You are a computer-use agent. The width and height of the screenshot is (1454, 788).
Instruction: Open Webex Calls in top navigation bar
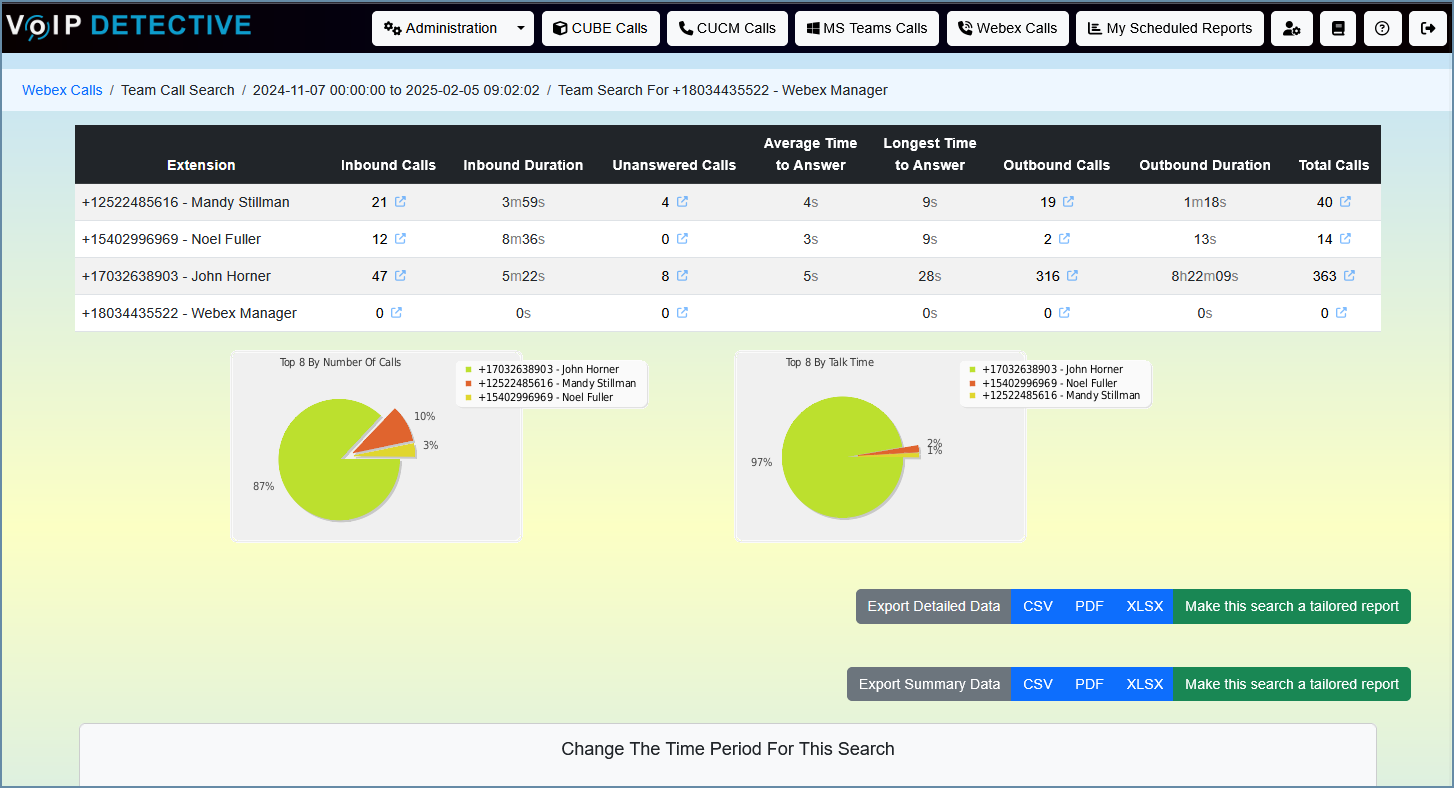coord(1008,29)
